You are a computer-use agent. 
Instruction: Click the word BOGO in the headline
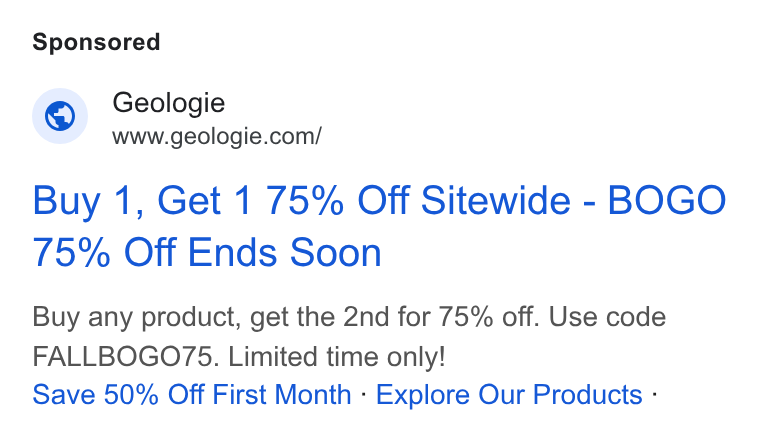coord(666,201)
